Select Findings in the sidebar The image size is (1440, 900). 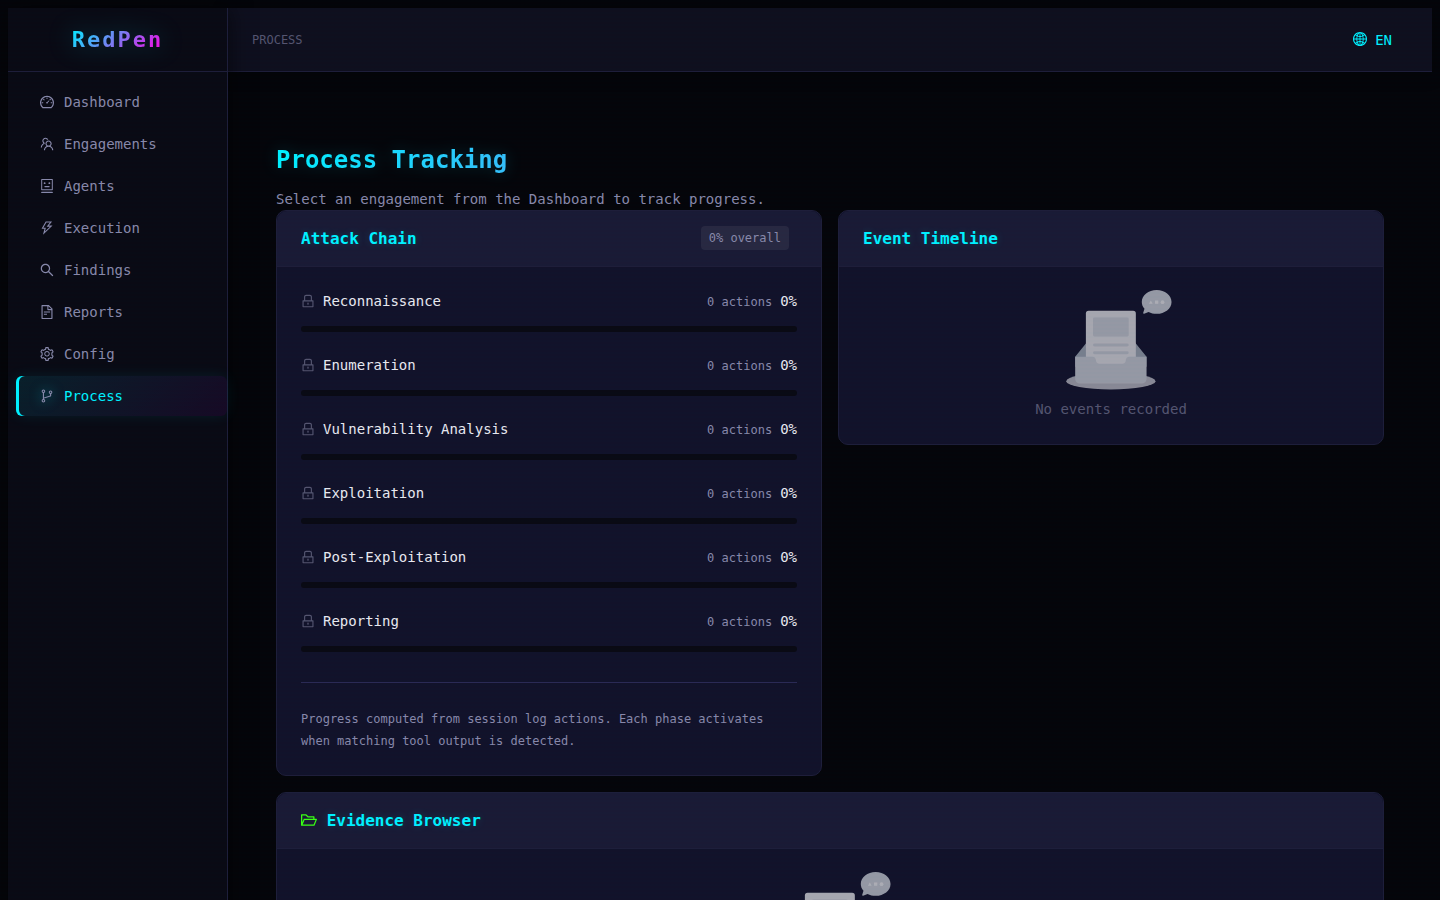[122, 270]
